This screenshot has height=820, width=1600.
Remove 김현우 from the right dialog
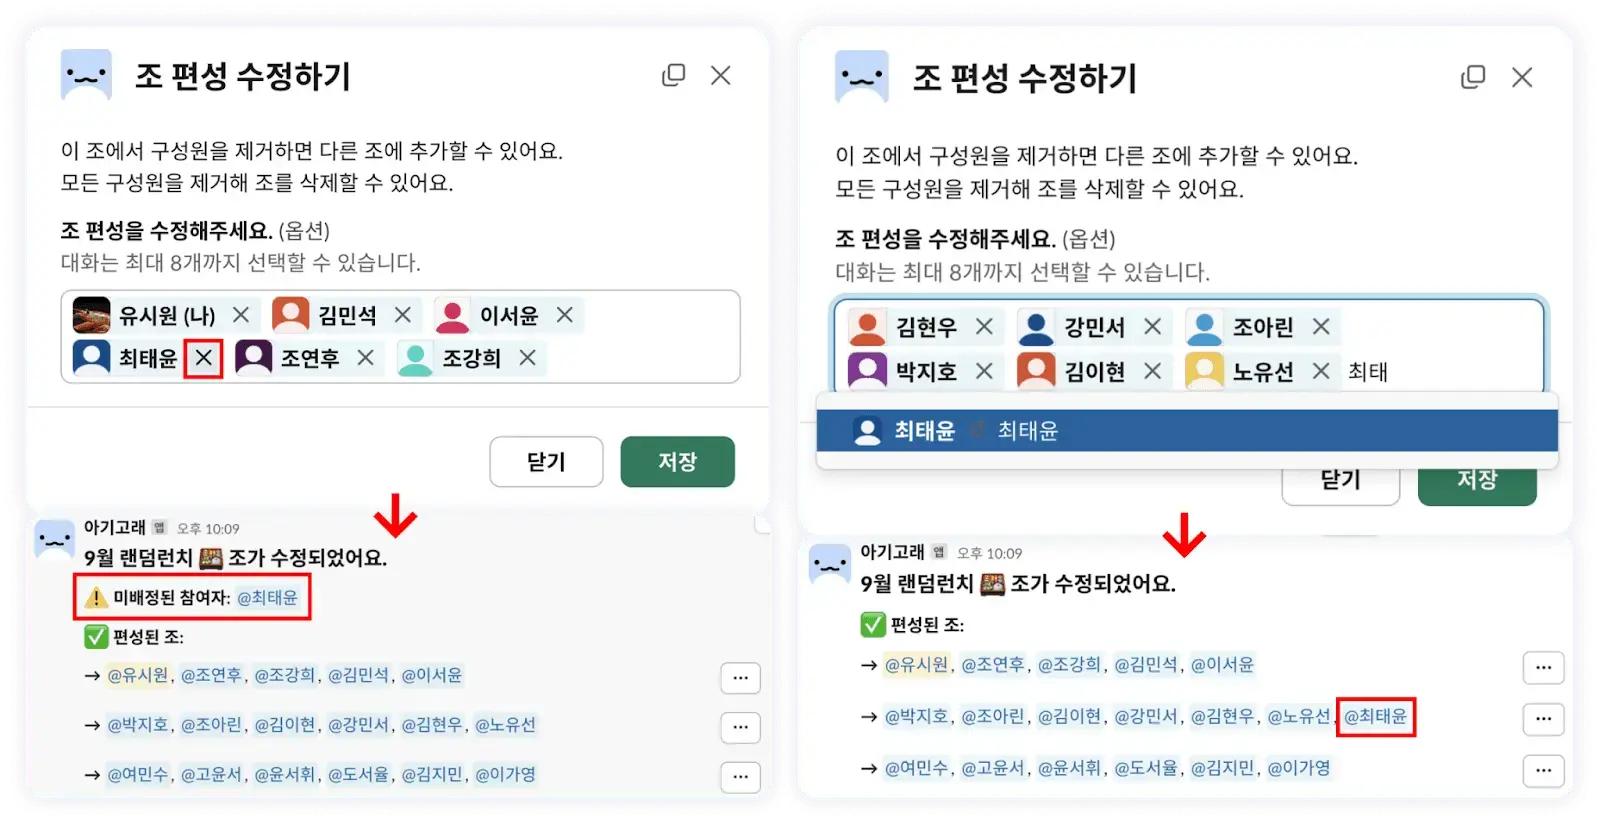pos(984,327)
